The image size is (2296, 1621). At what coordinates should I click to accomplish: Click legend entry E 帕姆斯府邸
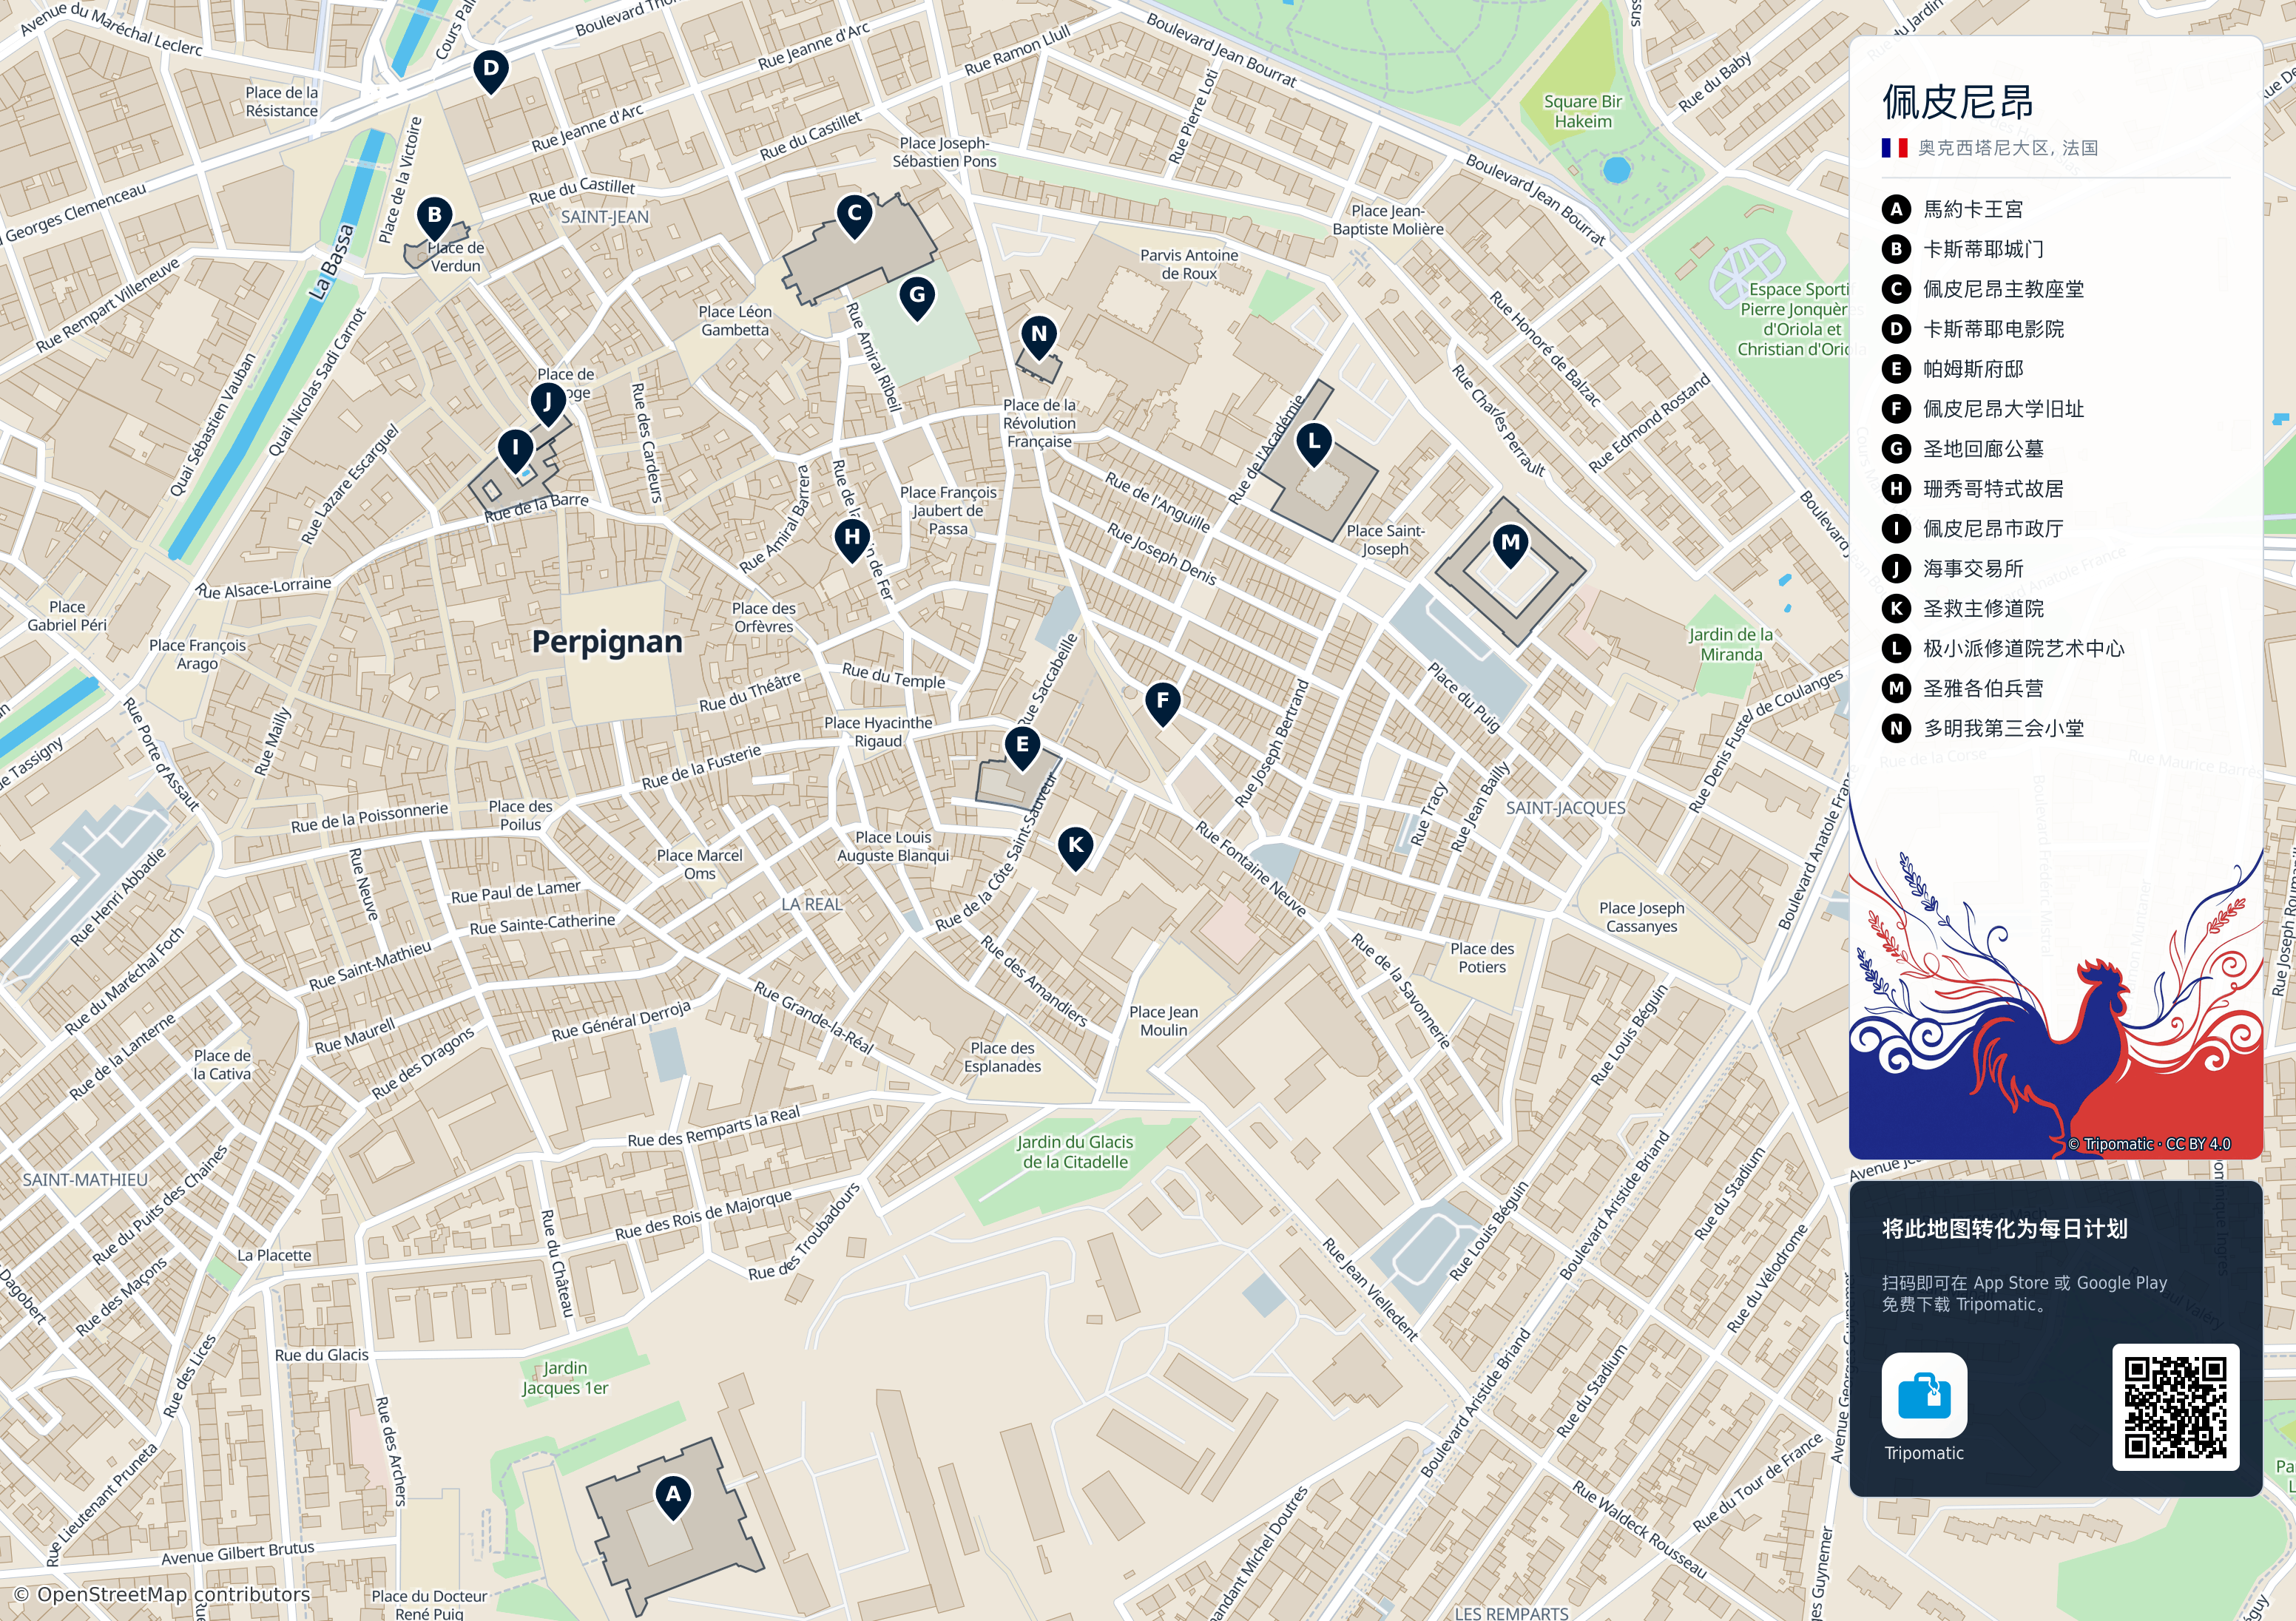(x=1953, y=369)
